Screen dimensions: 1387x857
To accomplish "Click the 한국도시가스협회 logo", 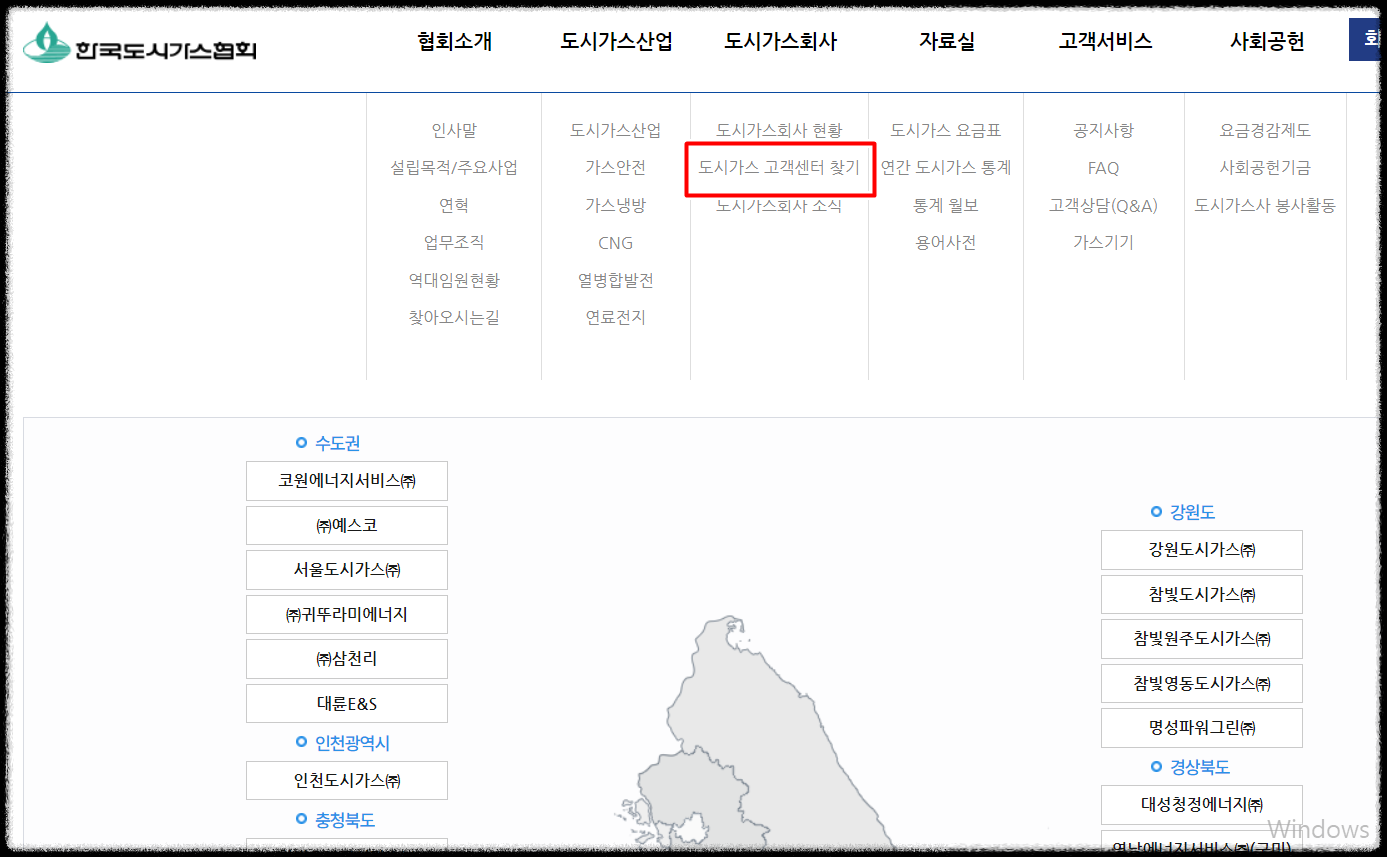I will tap(141, 44).
